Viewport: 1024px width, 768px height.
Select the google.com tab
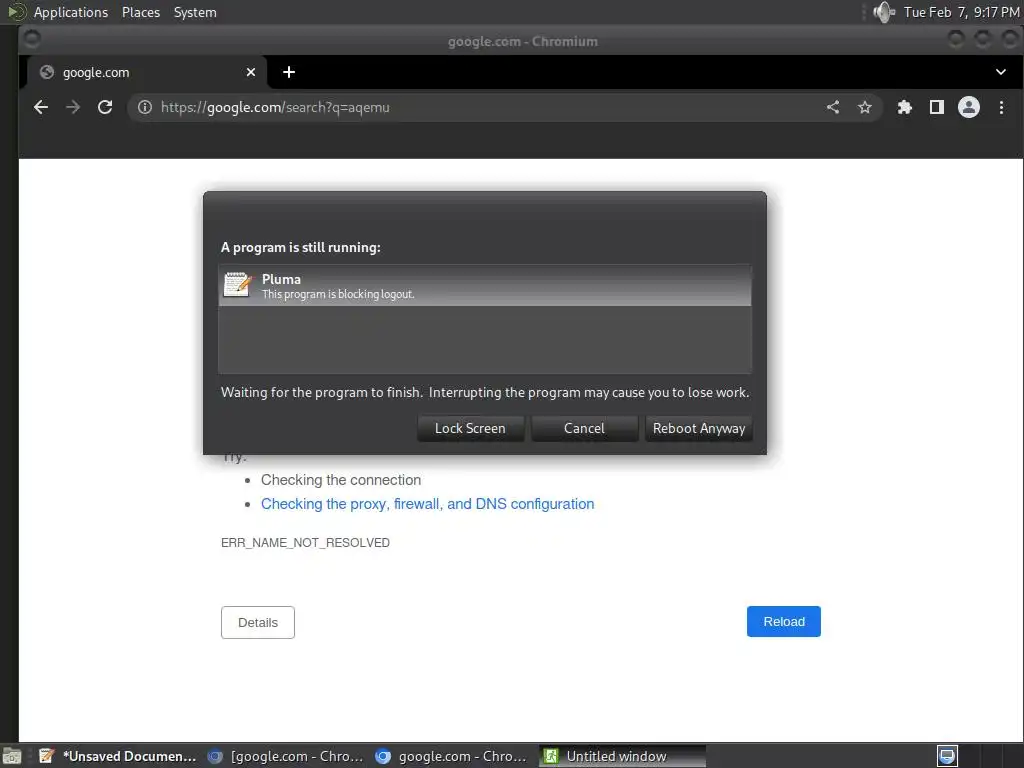tap(147, 72)
